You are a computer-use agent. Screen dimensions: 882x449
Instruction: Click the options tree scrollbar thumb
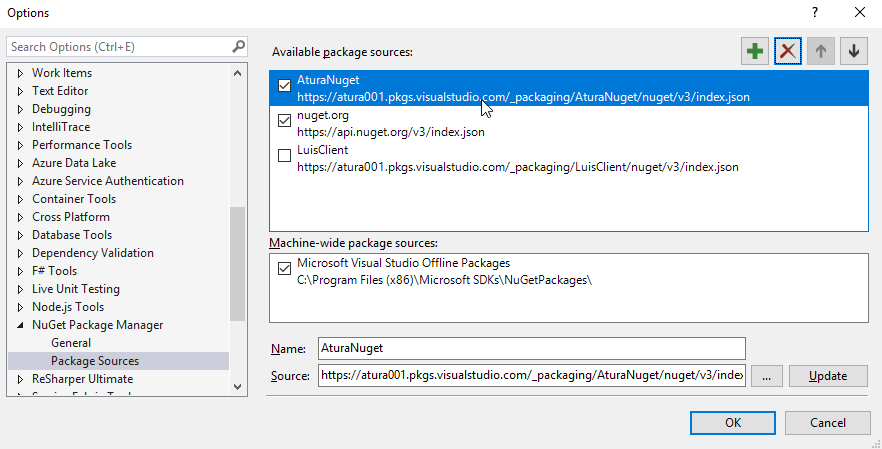237,263
